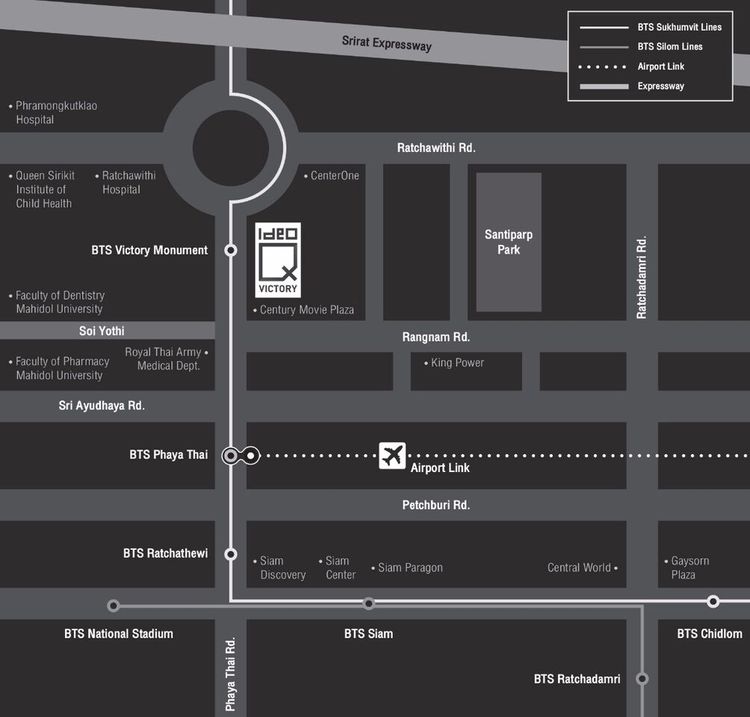
Task: Click the Victory Monument roundabout center
Action: coord(231,148)
